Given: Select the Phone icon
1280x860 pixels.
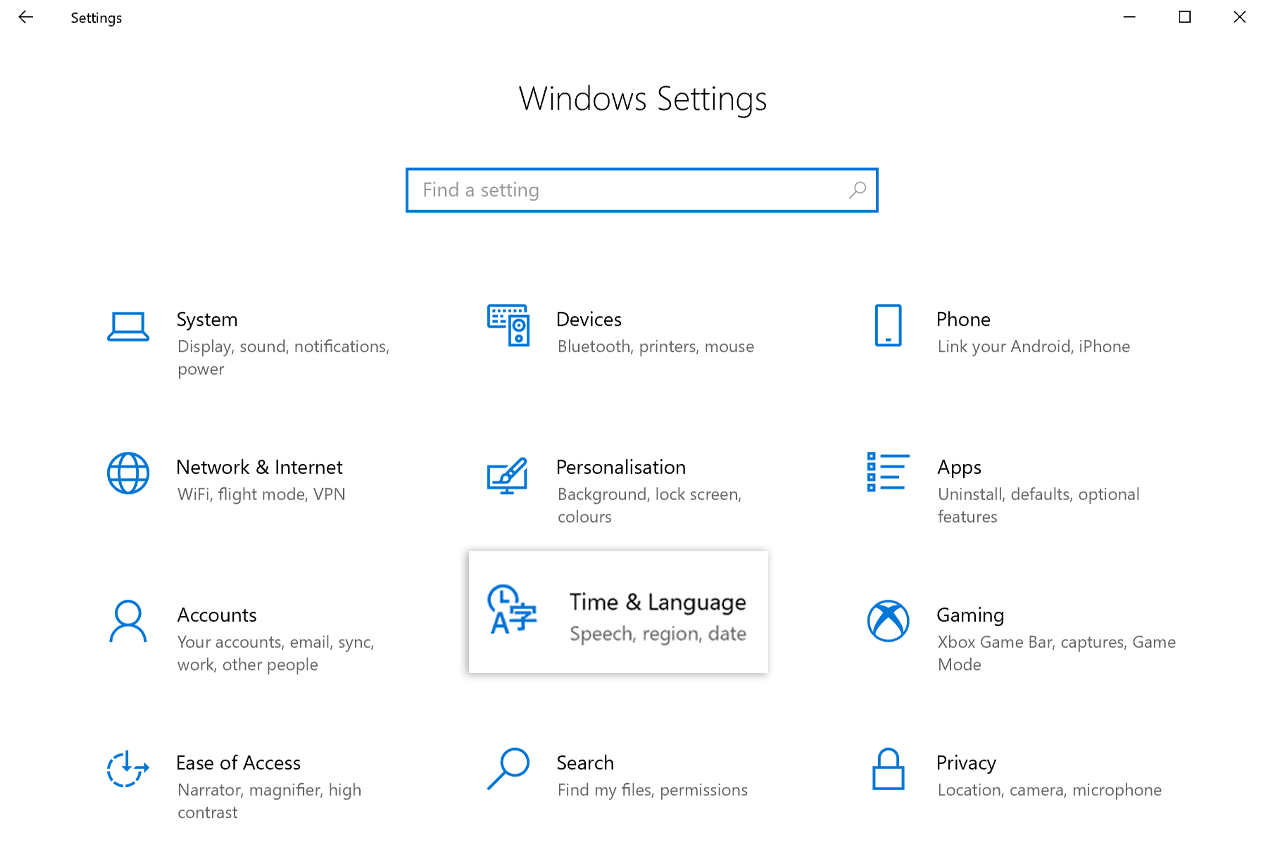Looking at the screenshot, I should click(x=887, y=326).
